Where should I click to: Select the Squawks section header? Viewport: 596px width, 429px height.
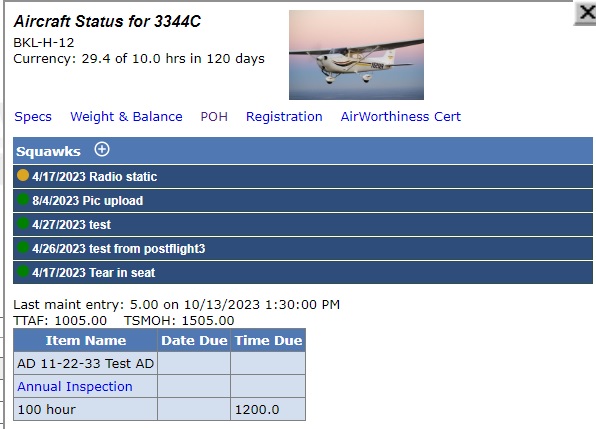(303, 150)
